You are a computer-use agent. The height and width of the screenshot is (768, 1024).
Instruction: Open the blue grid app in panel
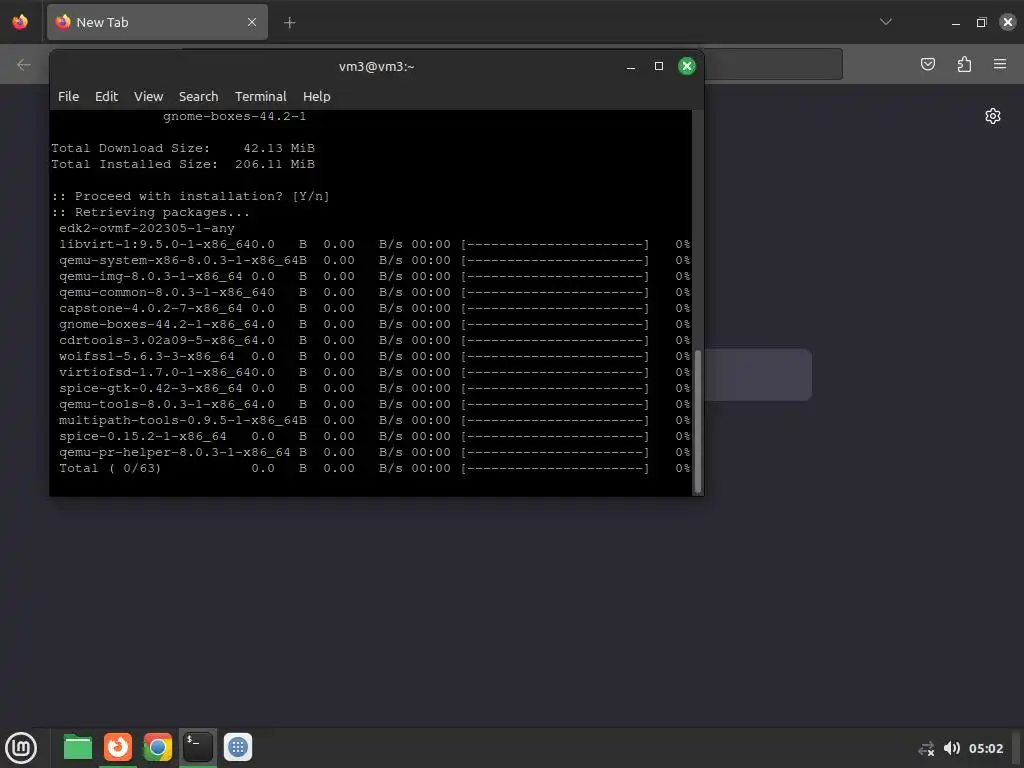tap(238, 748)
